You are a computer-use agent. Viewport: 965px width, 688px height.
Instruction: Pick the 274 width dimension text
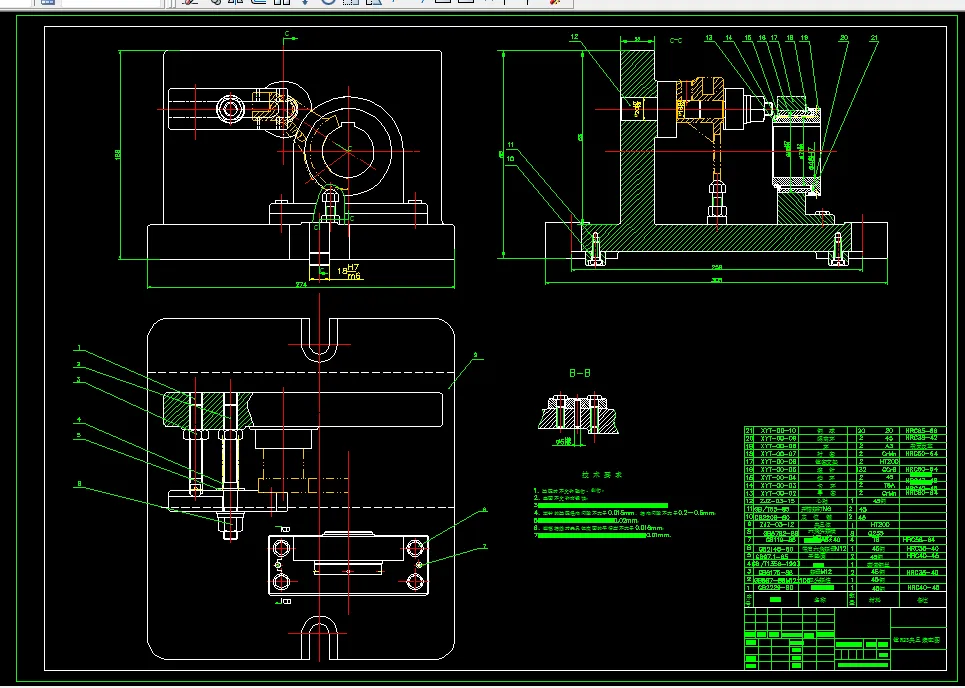pos(301,285)
